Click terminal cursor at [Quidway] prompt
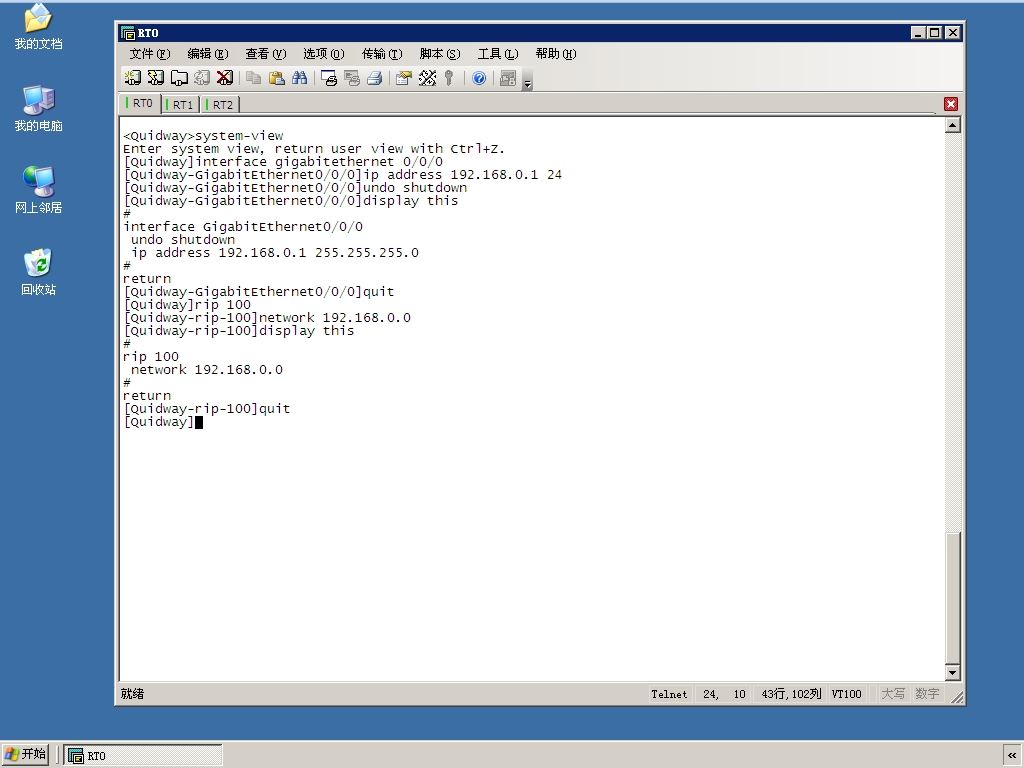1024x768 pixels. point(199,422)
